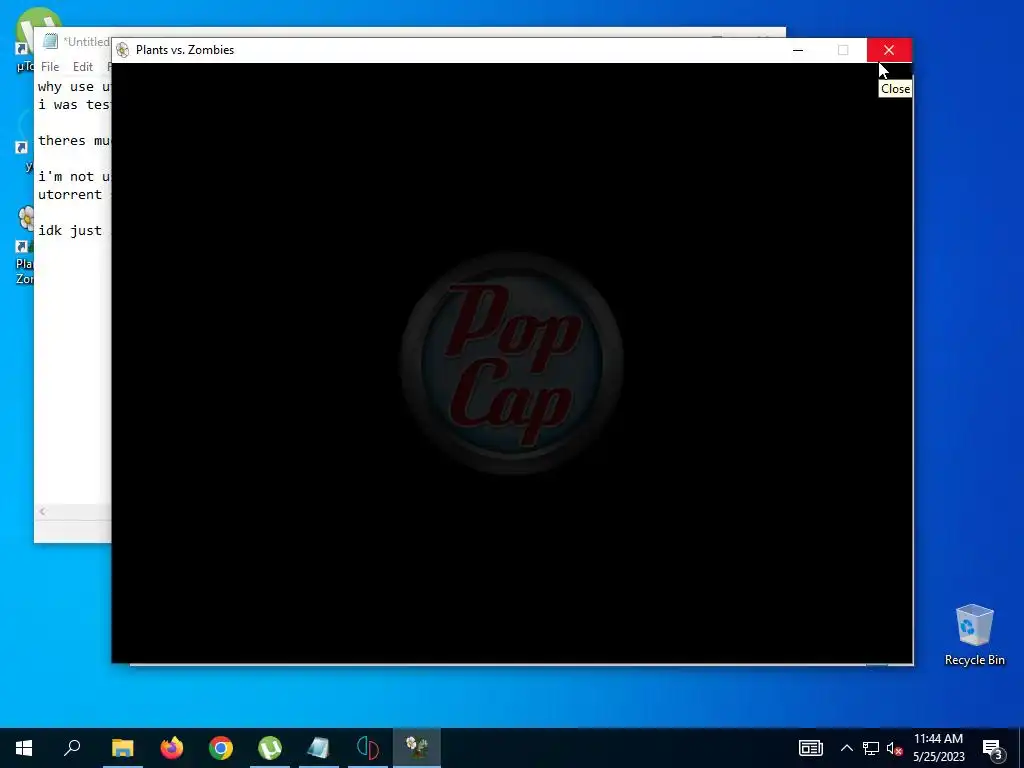This screenshot has width=1024, height=768.
Task: Open the blue-red app icon in taskbar
Action: tap(368, 748)
